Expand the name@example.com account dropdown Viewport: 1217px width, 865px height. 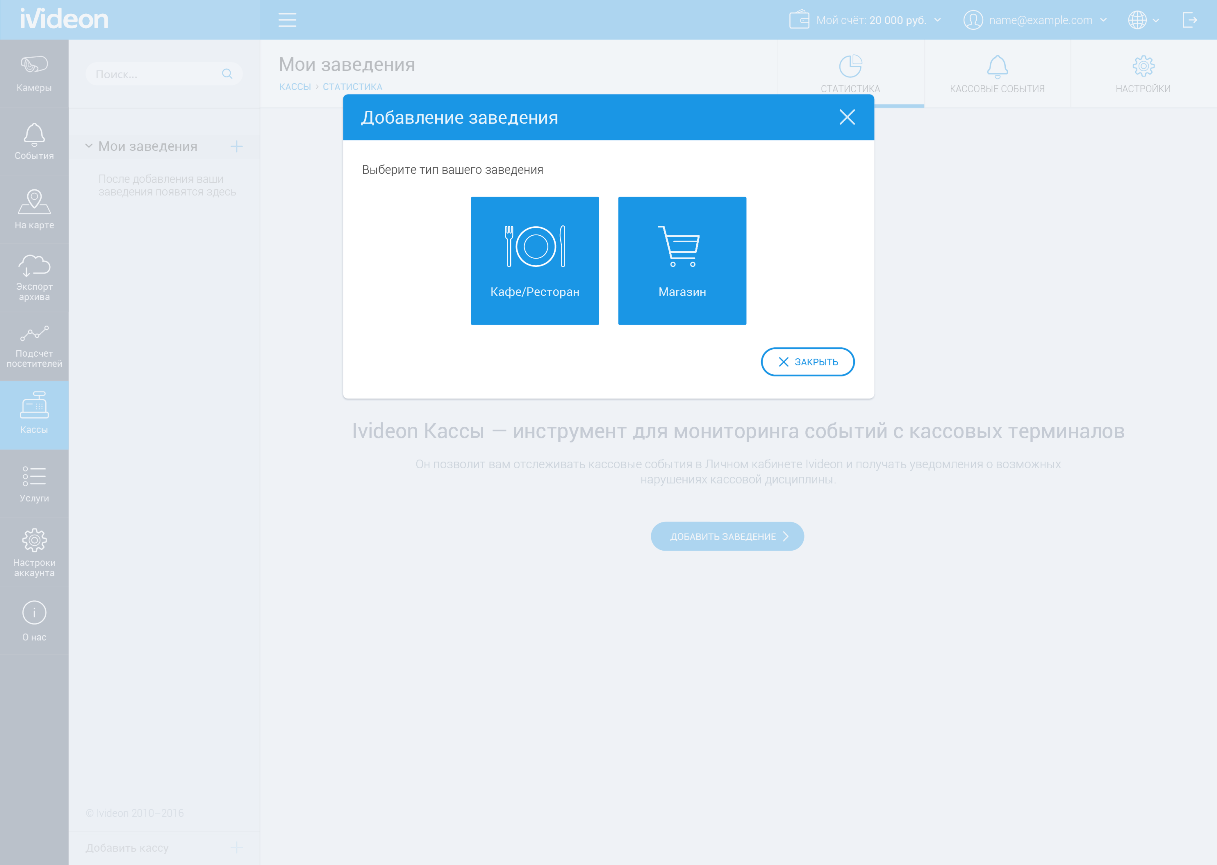[x=1103, y=20]
